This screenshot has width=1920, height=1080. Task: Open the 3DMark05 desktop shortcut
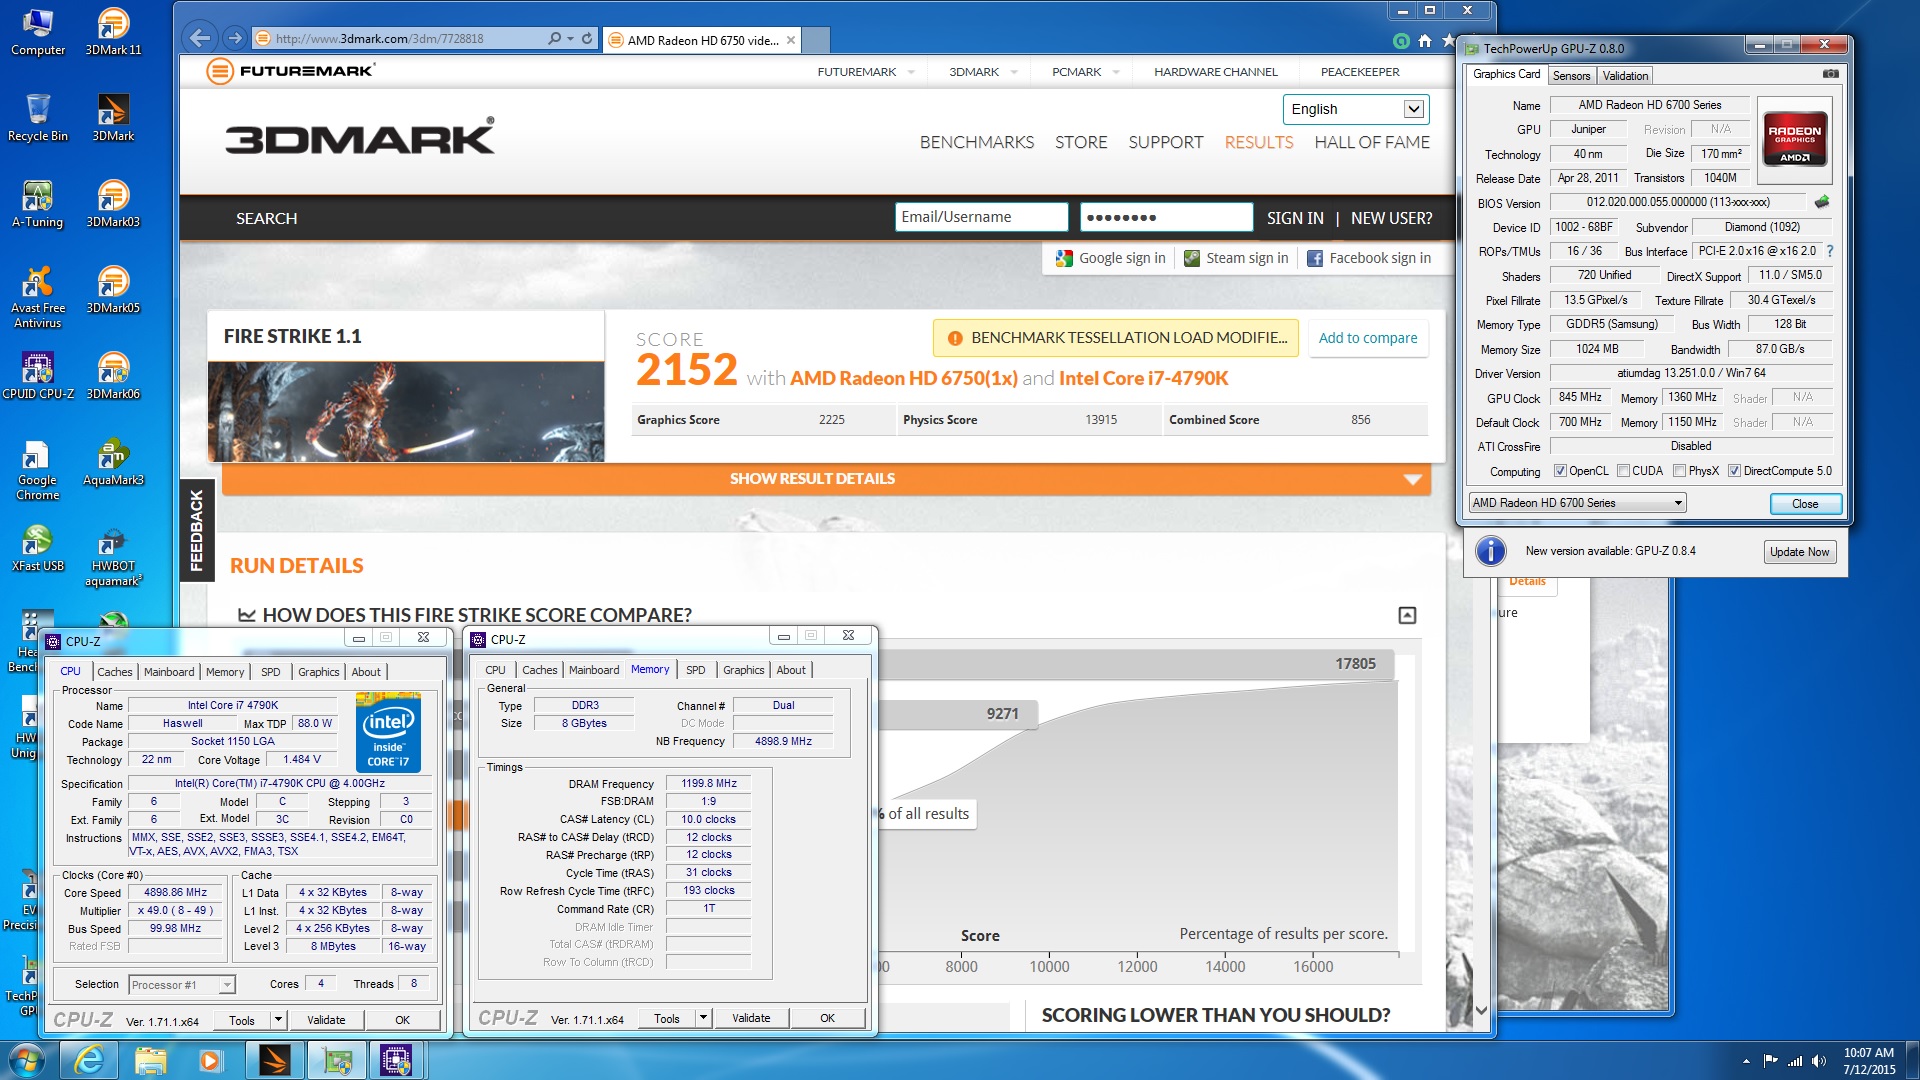pos(113,289)
